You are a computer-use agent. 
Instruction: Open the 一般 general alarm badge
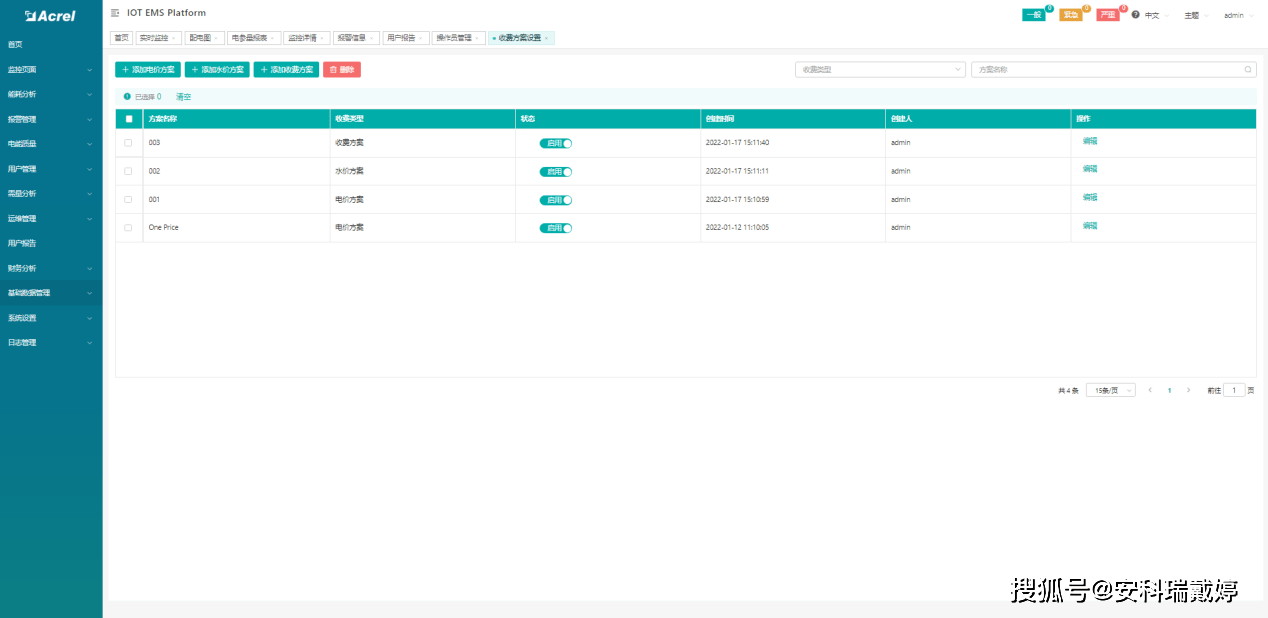[1033, 15]
